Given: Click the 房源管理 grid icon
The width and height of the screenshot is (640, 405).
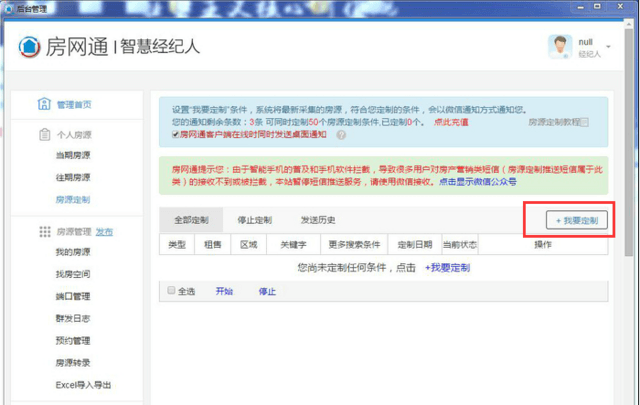Looking at the screenshot, I should (45, 232).
